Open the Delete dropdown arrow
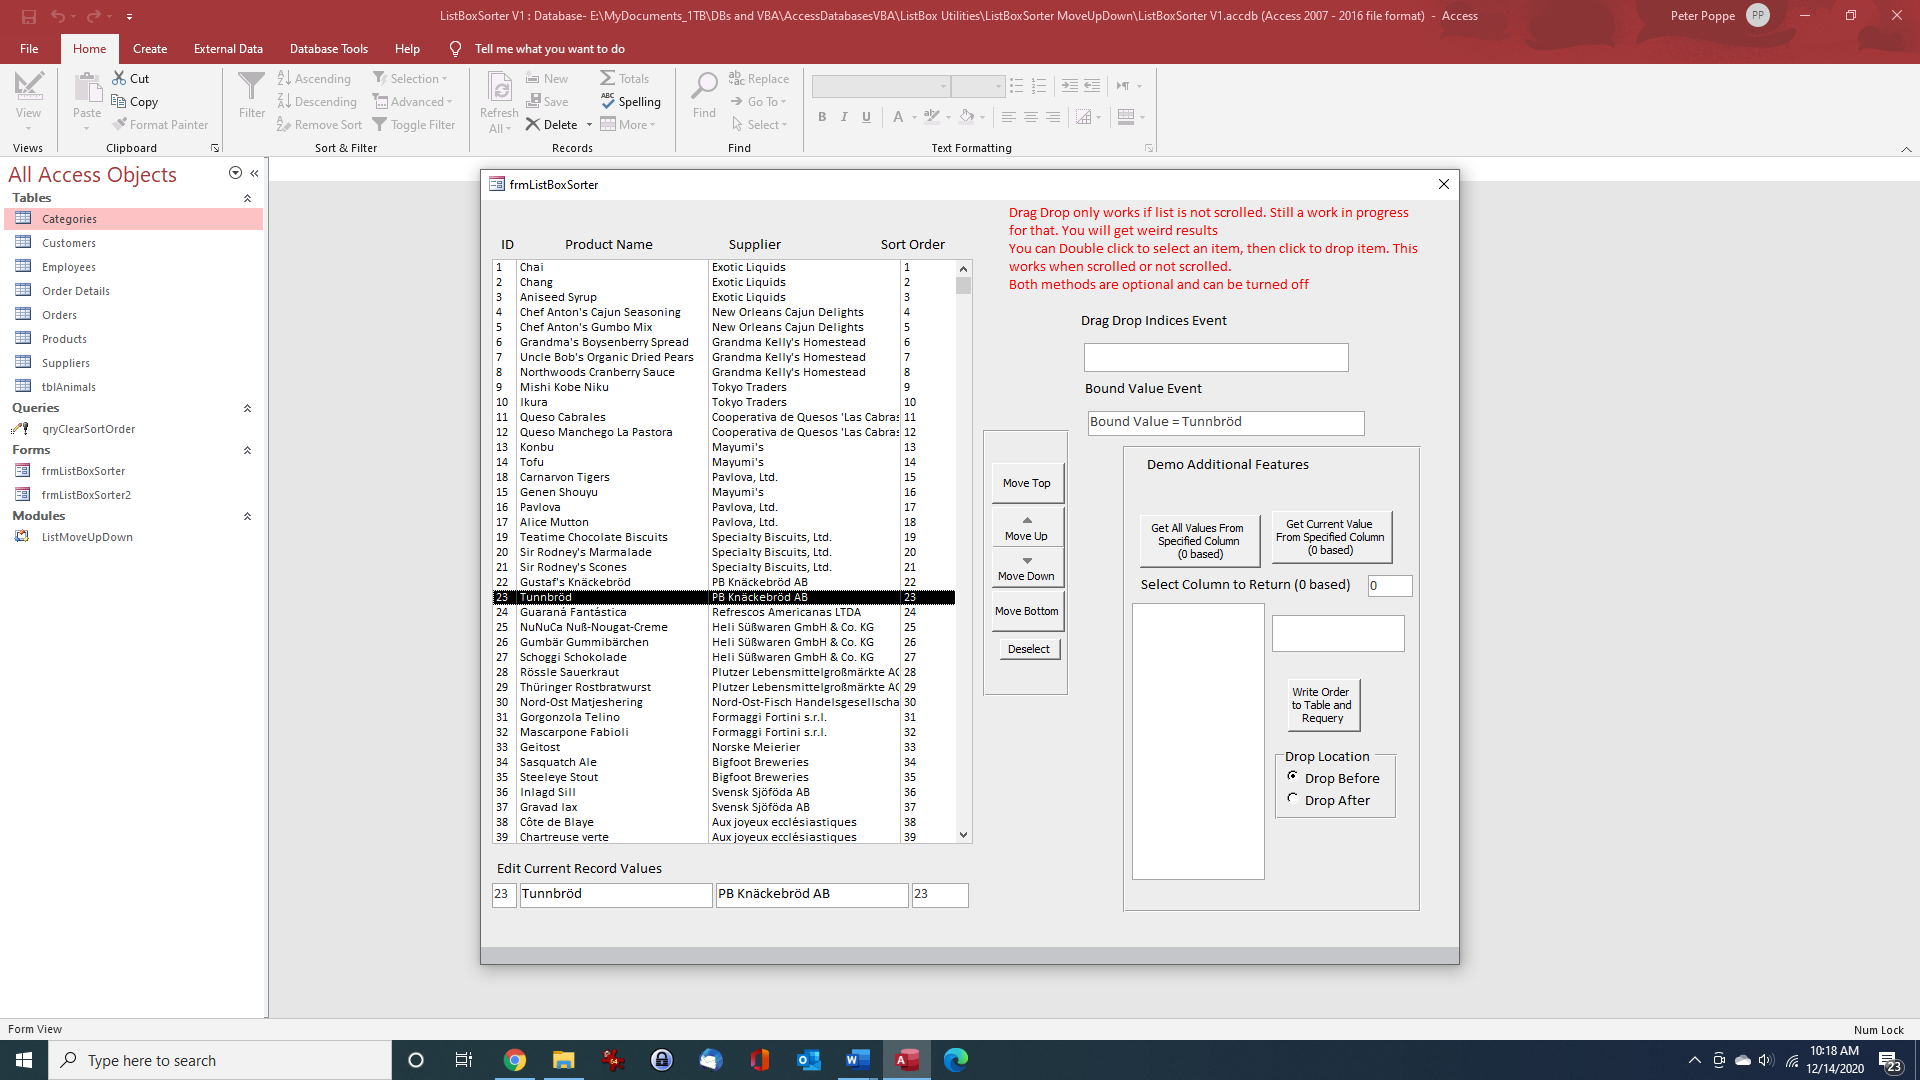The image size is (1920, 1080). [x=589, y=125]
